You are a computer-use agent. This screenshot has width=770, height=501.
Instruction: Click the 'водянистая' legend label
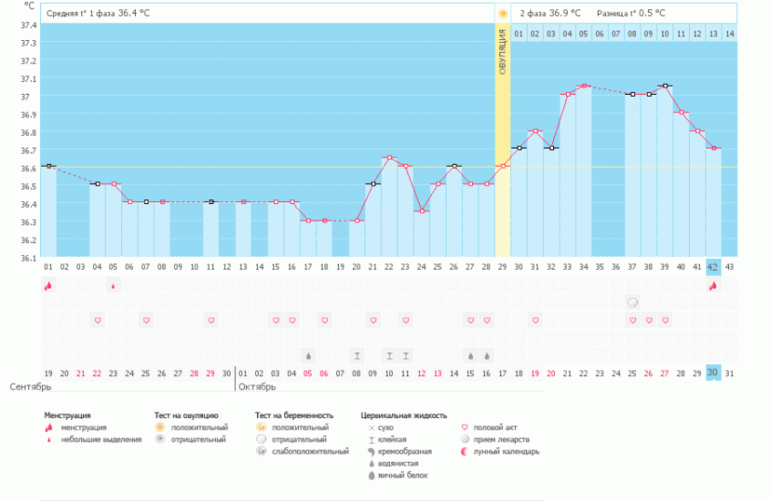tap(398, 464)
